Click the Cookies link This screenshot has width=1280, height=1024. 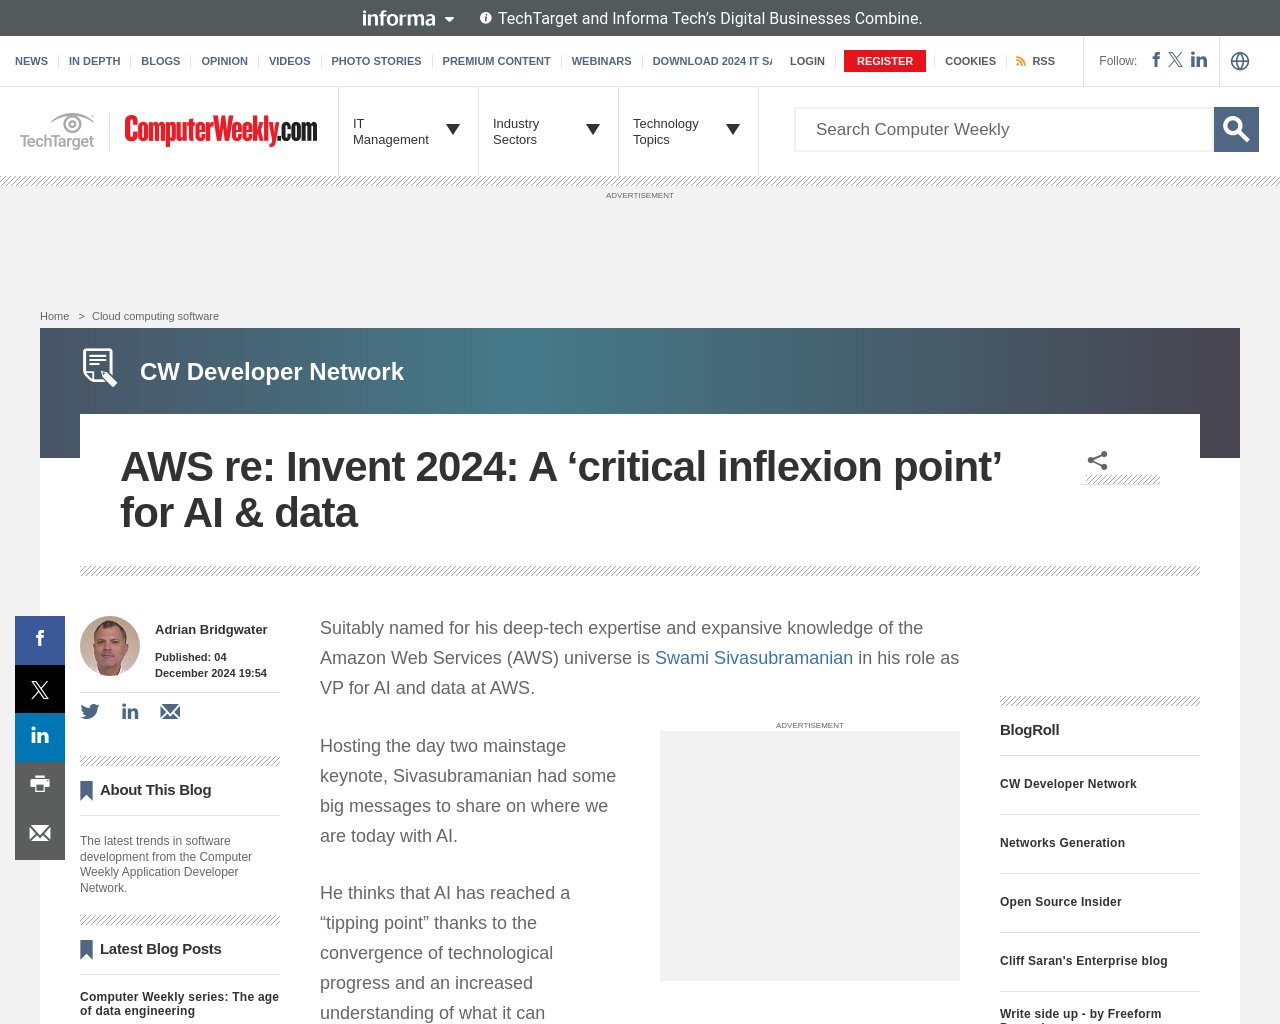point(970,61)
